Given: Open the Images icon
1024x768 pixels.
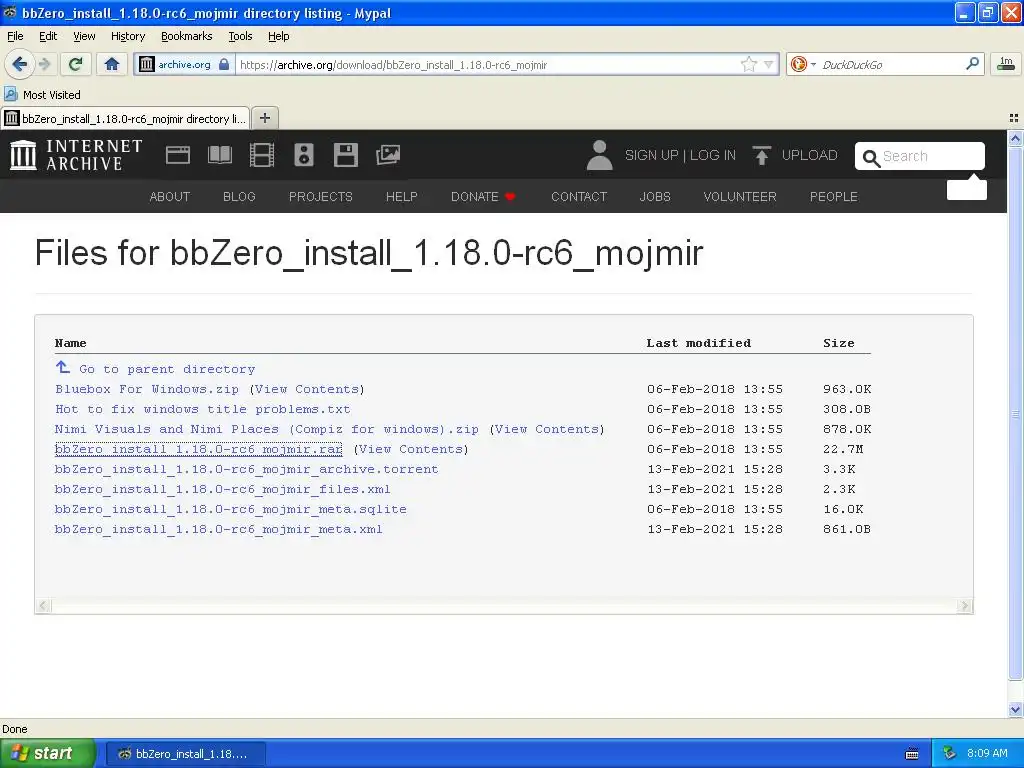Looking at the screenshot, I should 388,155.
